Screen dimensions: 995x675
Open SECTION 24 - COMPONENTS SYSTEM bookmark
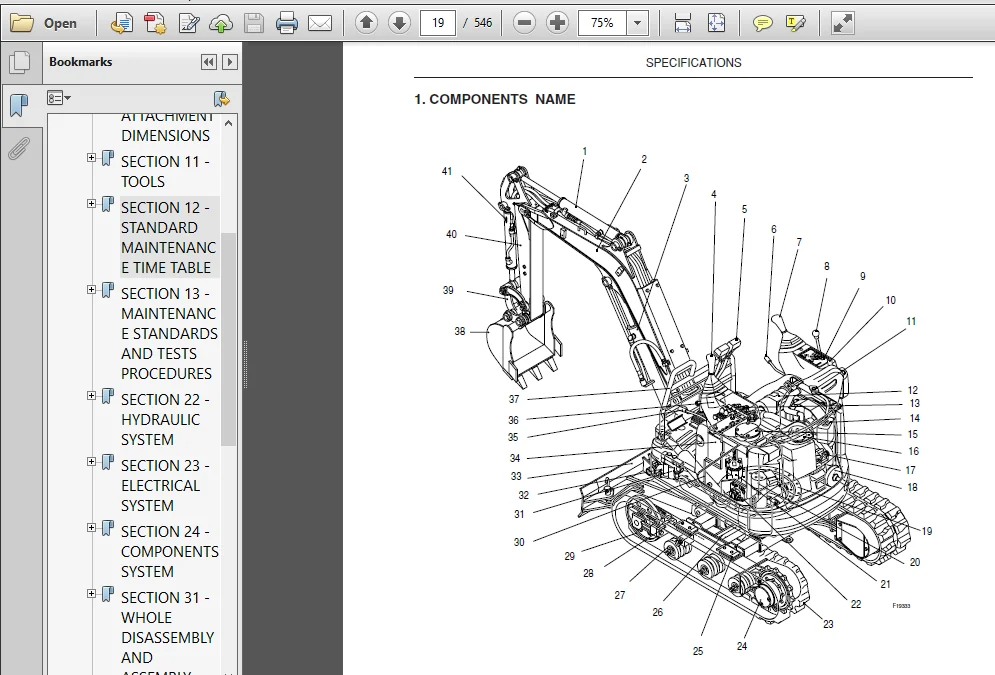tap(169, 551)
